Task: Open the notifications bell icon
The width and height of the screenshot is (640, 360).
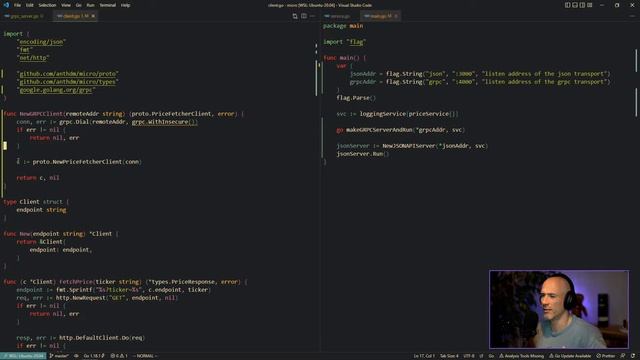Action: point(633,356)
